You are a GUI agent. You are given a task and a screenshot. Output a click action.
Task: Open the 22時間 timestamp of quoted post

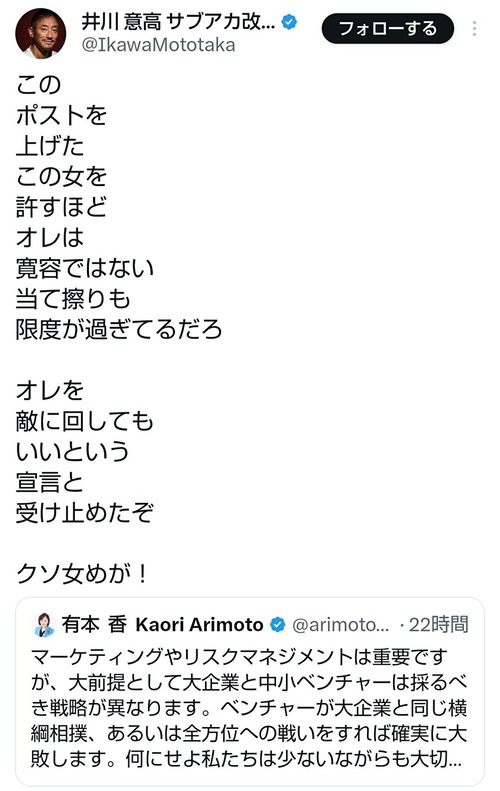coord(438,625)
